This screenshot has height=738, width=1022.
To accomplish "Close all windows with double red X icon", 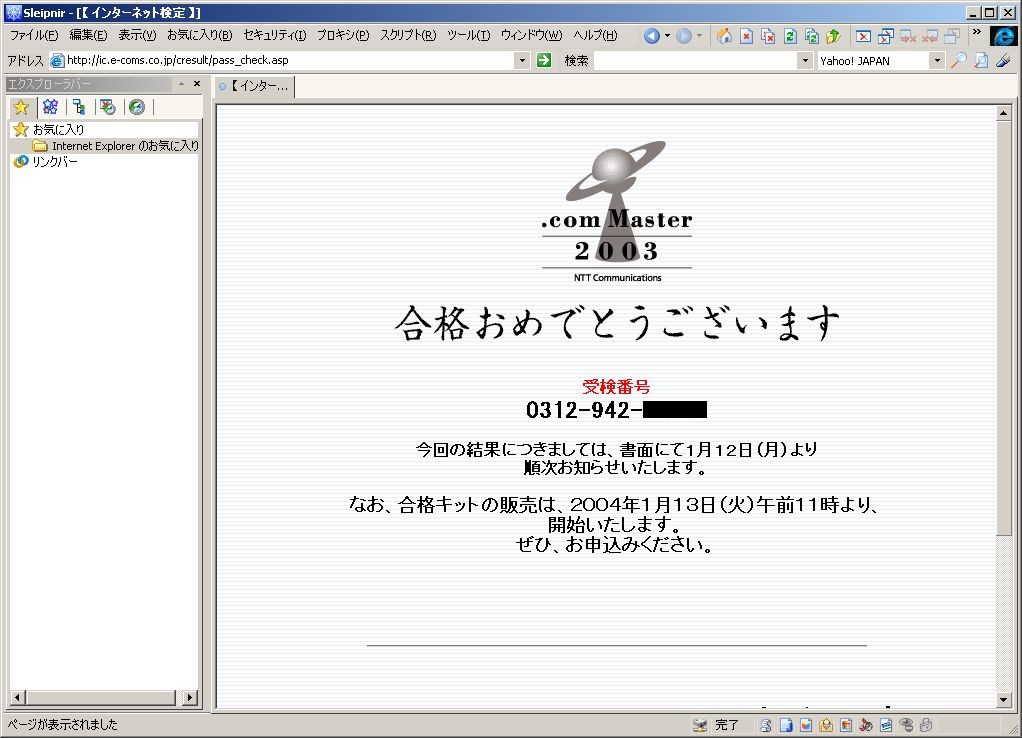I will coord(885,36).
